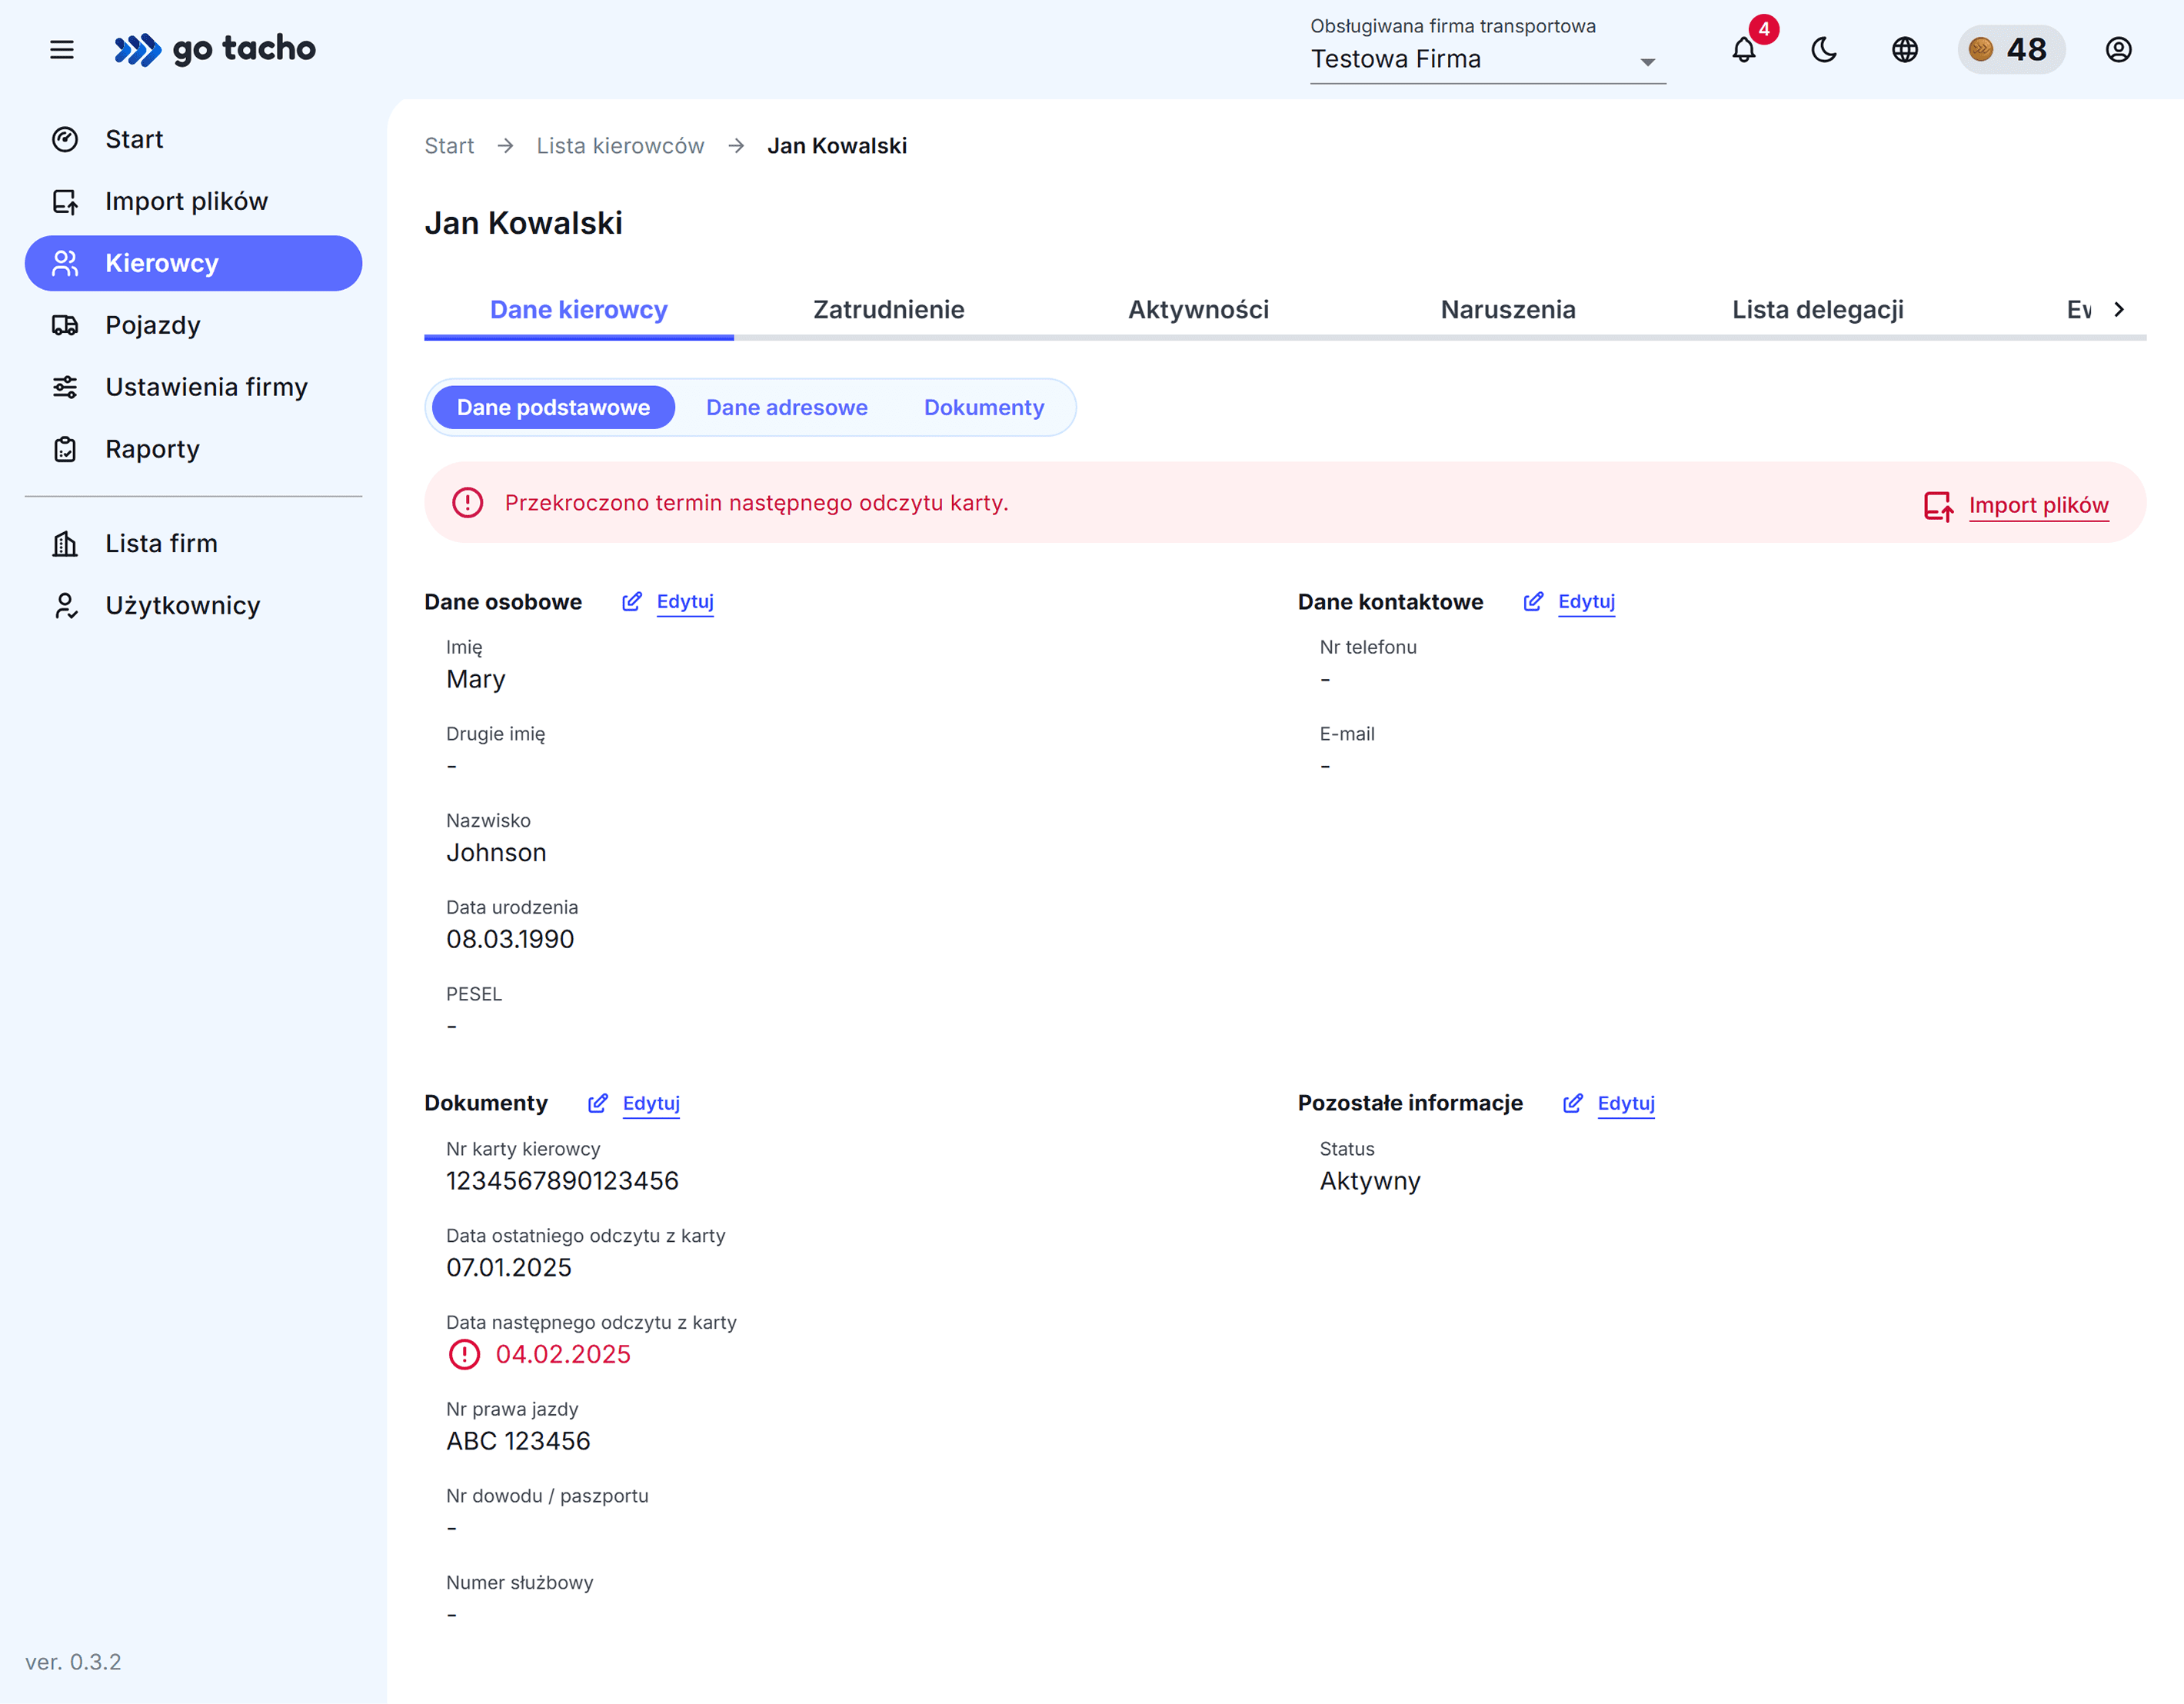Click import icon in red alert
Screen dimensions: 2184x1704
pos(1938,506)
